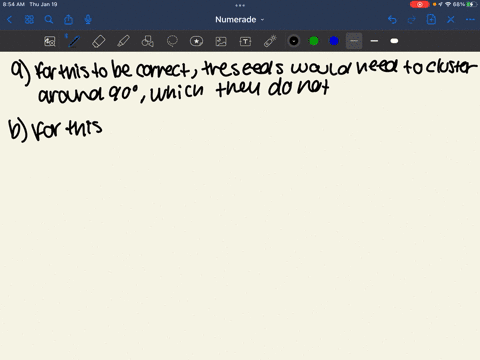The image size is (480, 360).
Task: Select the Pen tool
Action: point(74,41)
